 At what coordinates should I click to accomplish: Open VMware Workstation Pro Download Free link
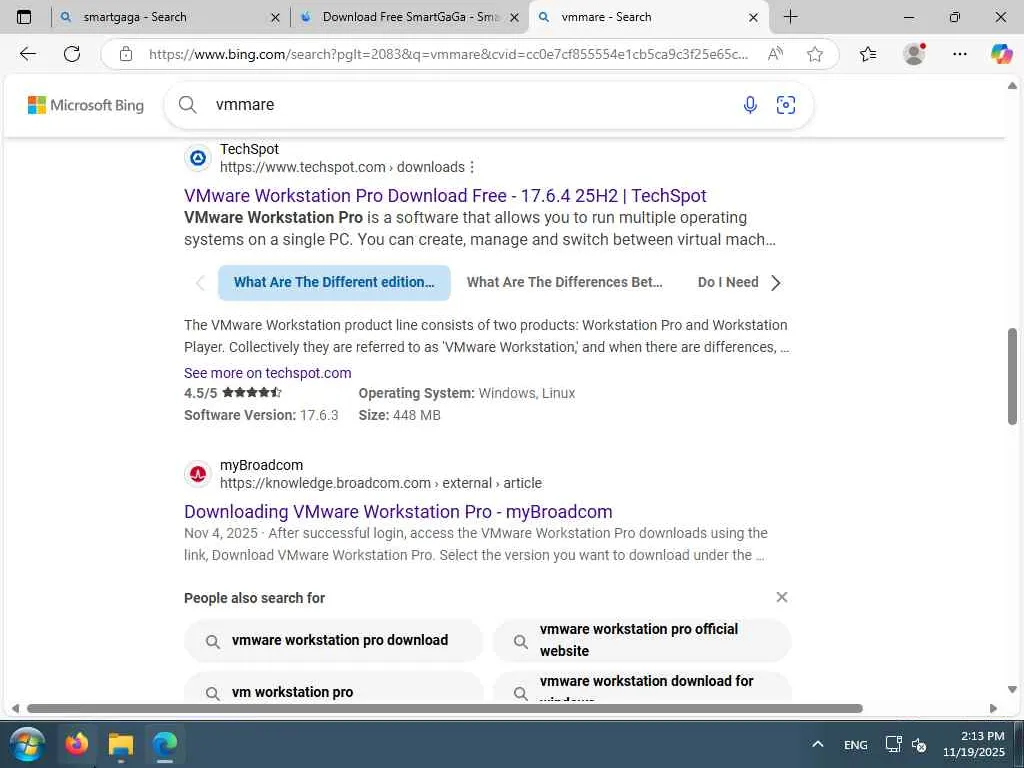coord(445,196)
